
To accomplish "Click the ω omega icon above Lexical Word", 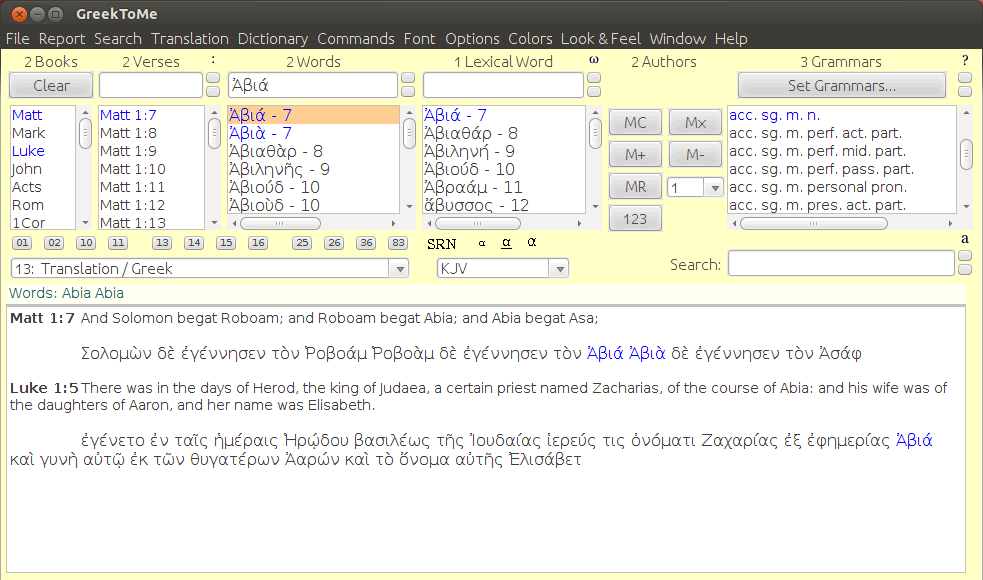I will point(594,60).
